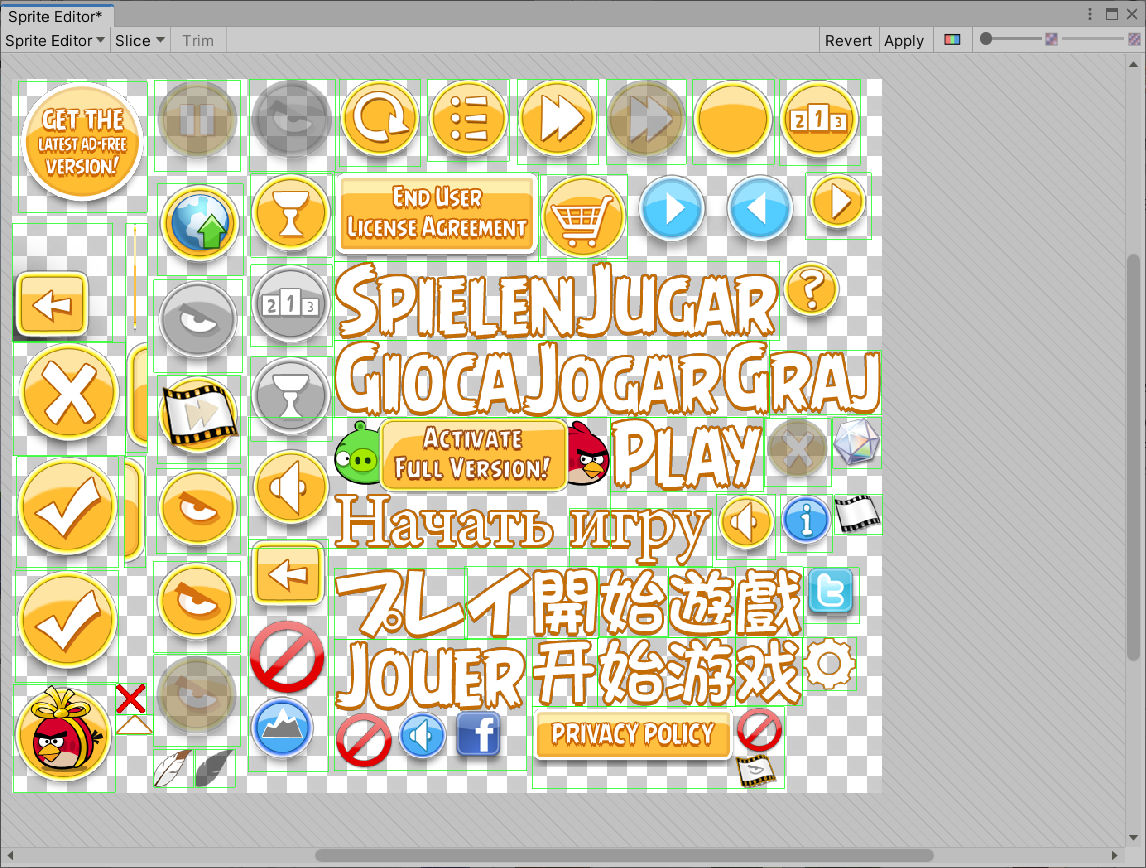Select the shopping cart sprite
This screenshot has width=1146, height=868.
pos(583,216)
